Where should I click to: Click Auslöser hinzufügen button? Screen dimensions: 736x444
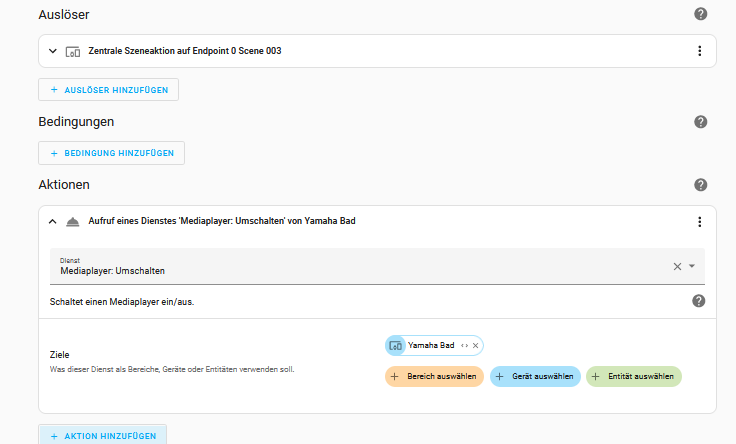coord(108,89)
